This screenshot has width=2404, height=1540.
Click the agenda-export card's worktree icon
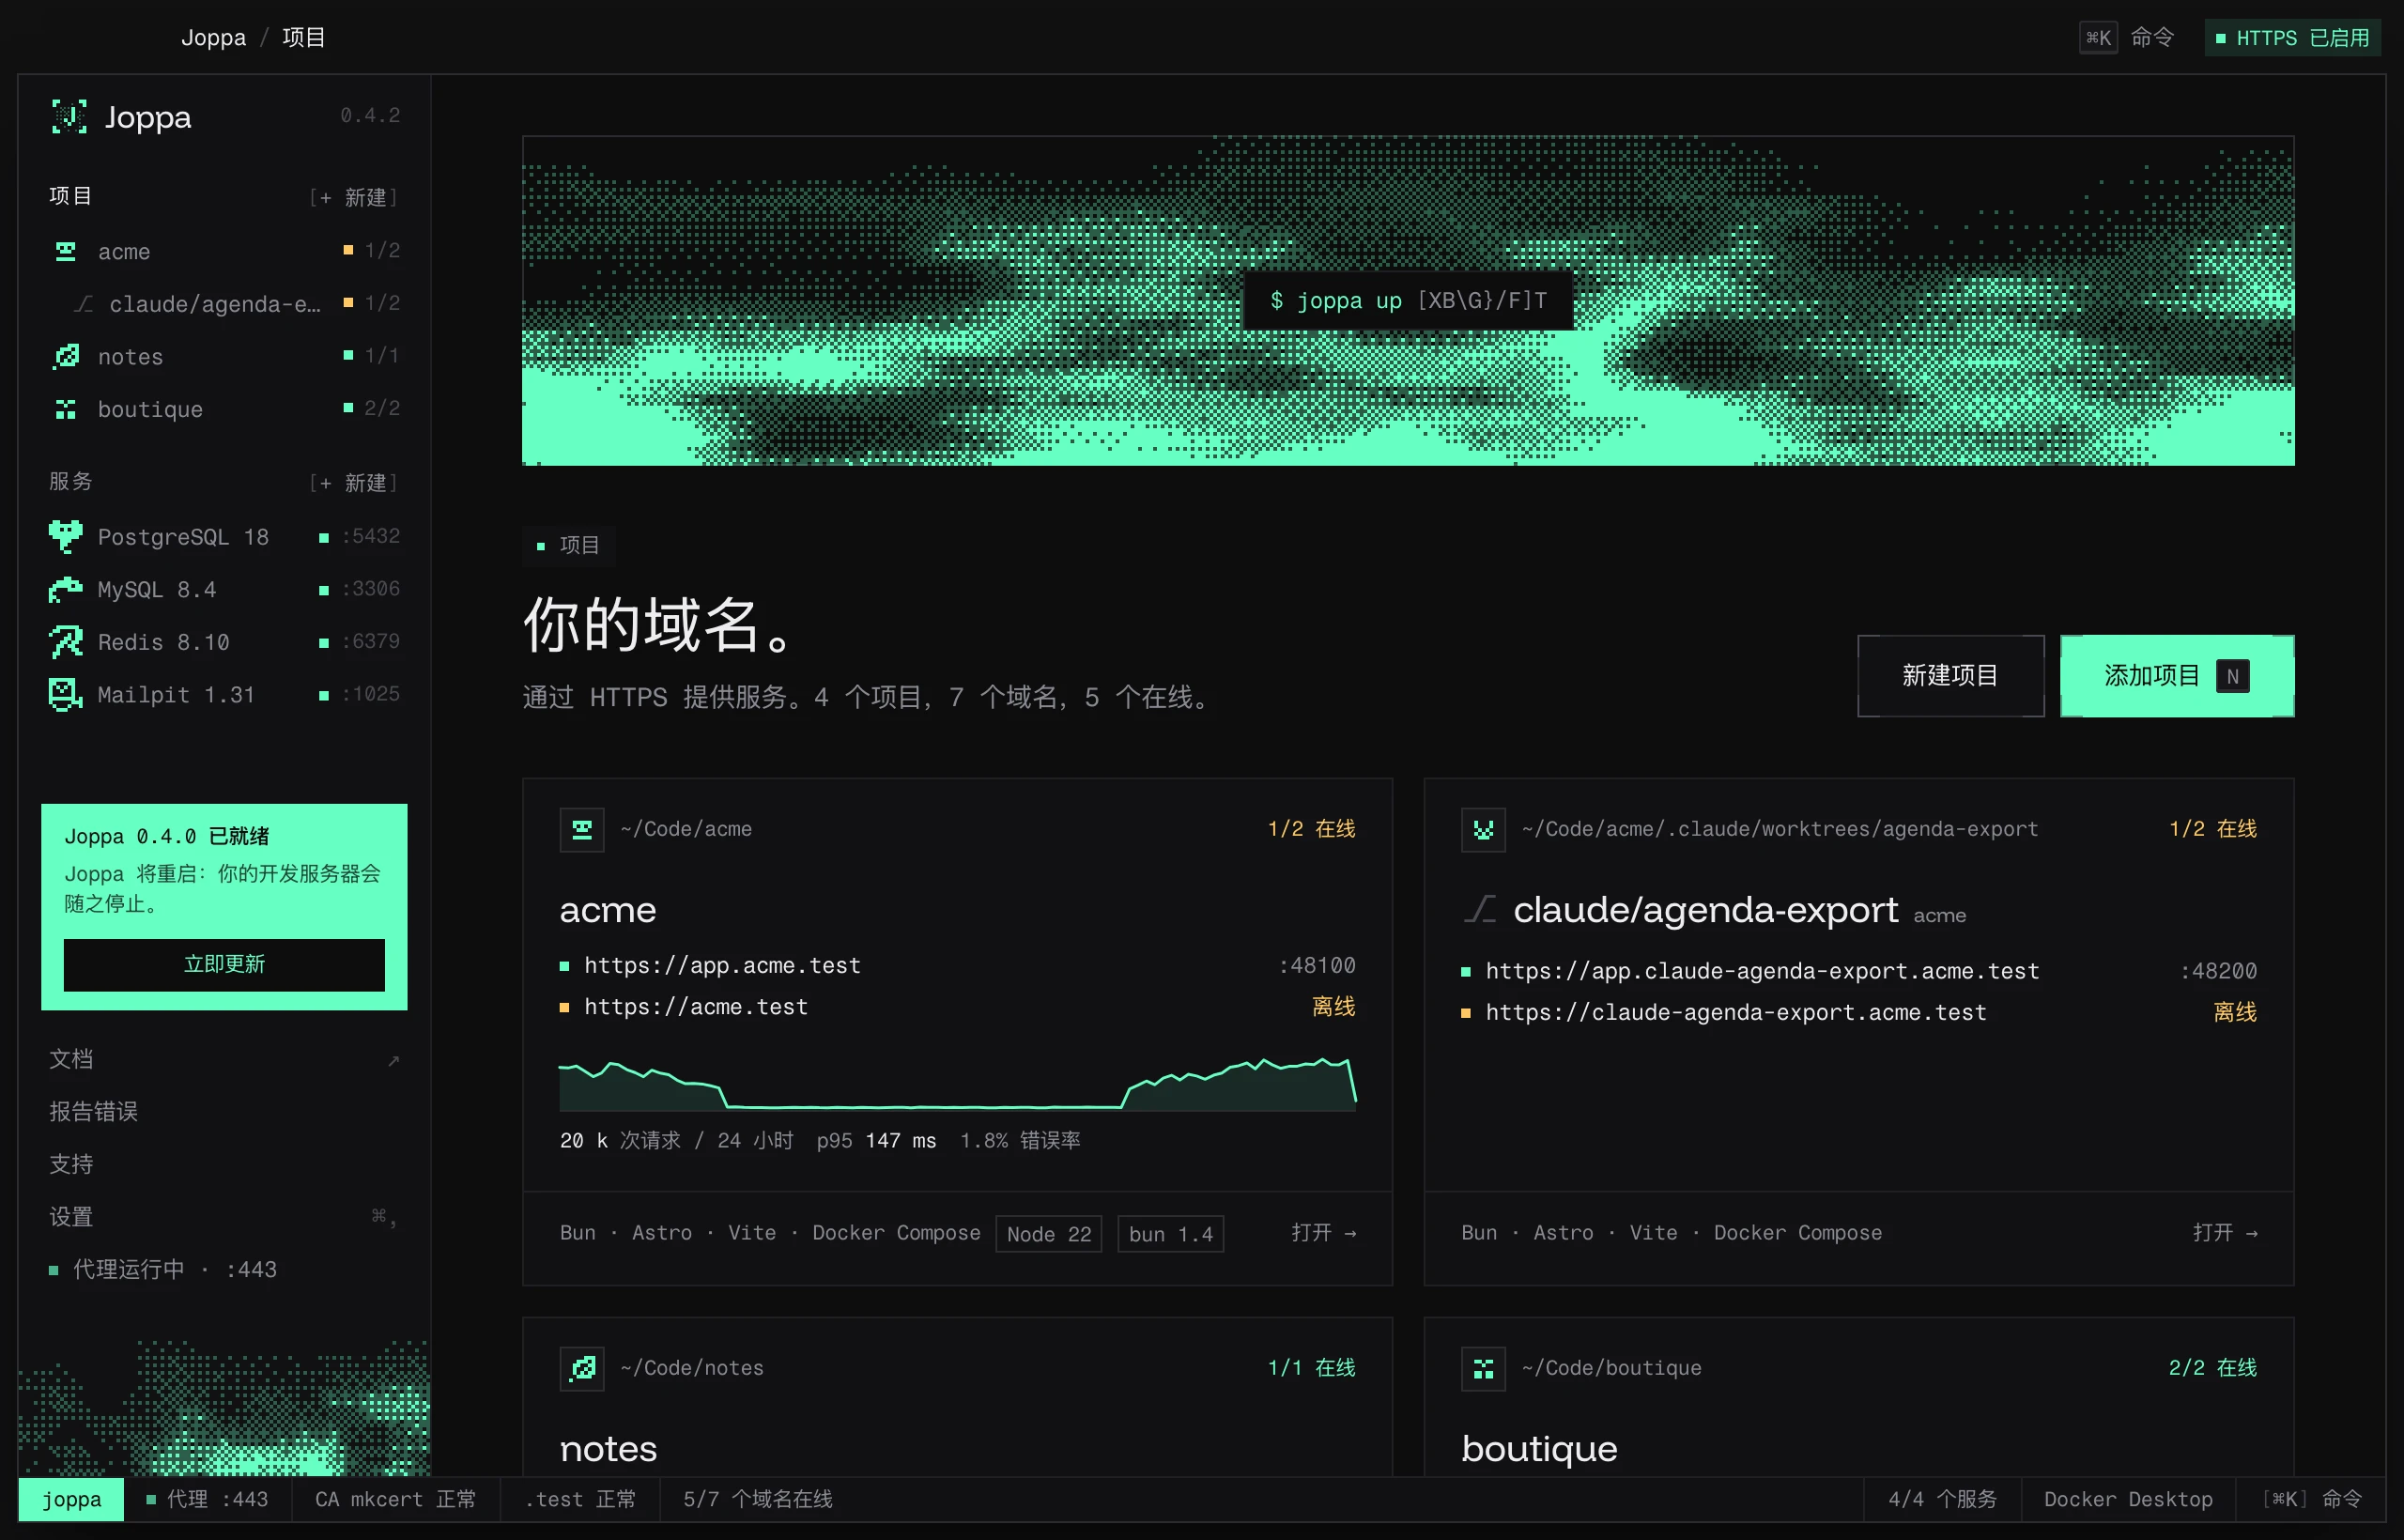point(1483,829)
